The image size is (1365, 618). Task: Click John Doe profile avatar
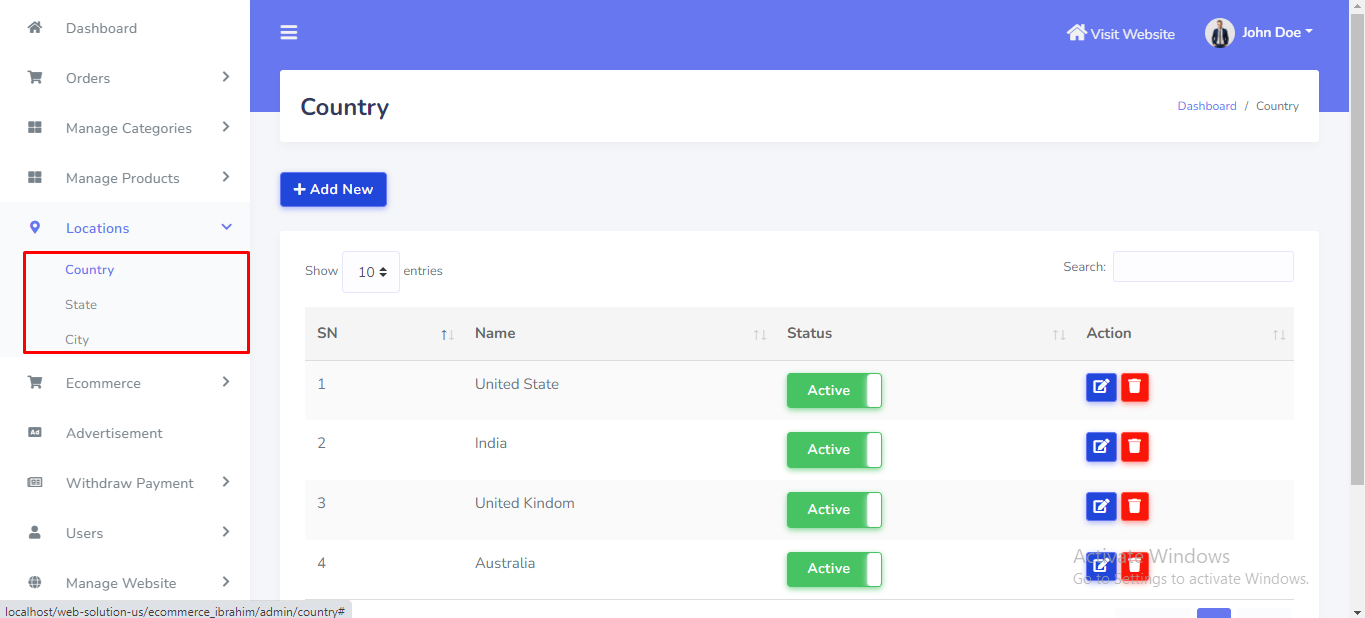[x=1219, y=33]
